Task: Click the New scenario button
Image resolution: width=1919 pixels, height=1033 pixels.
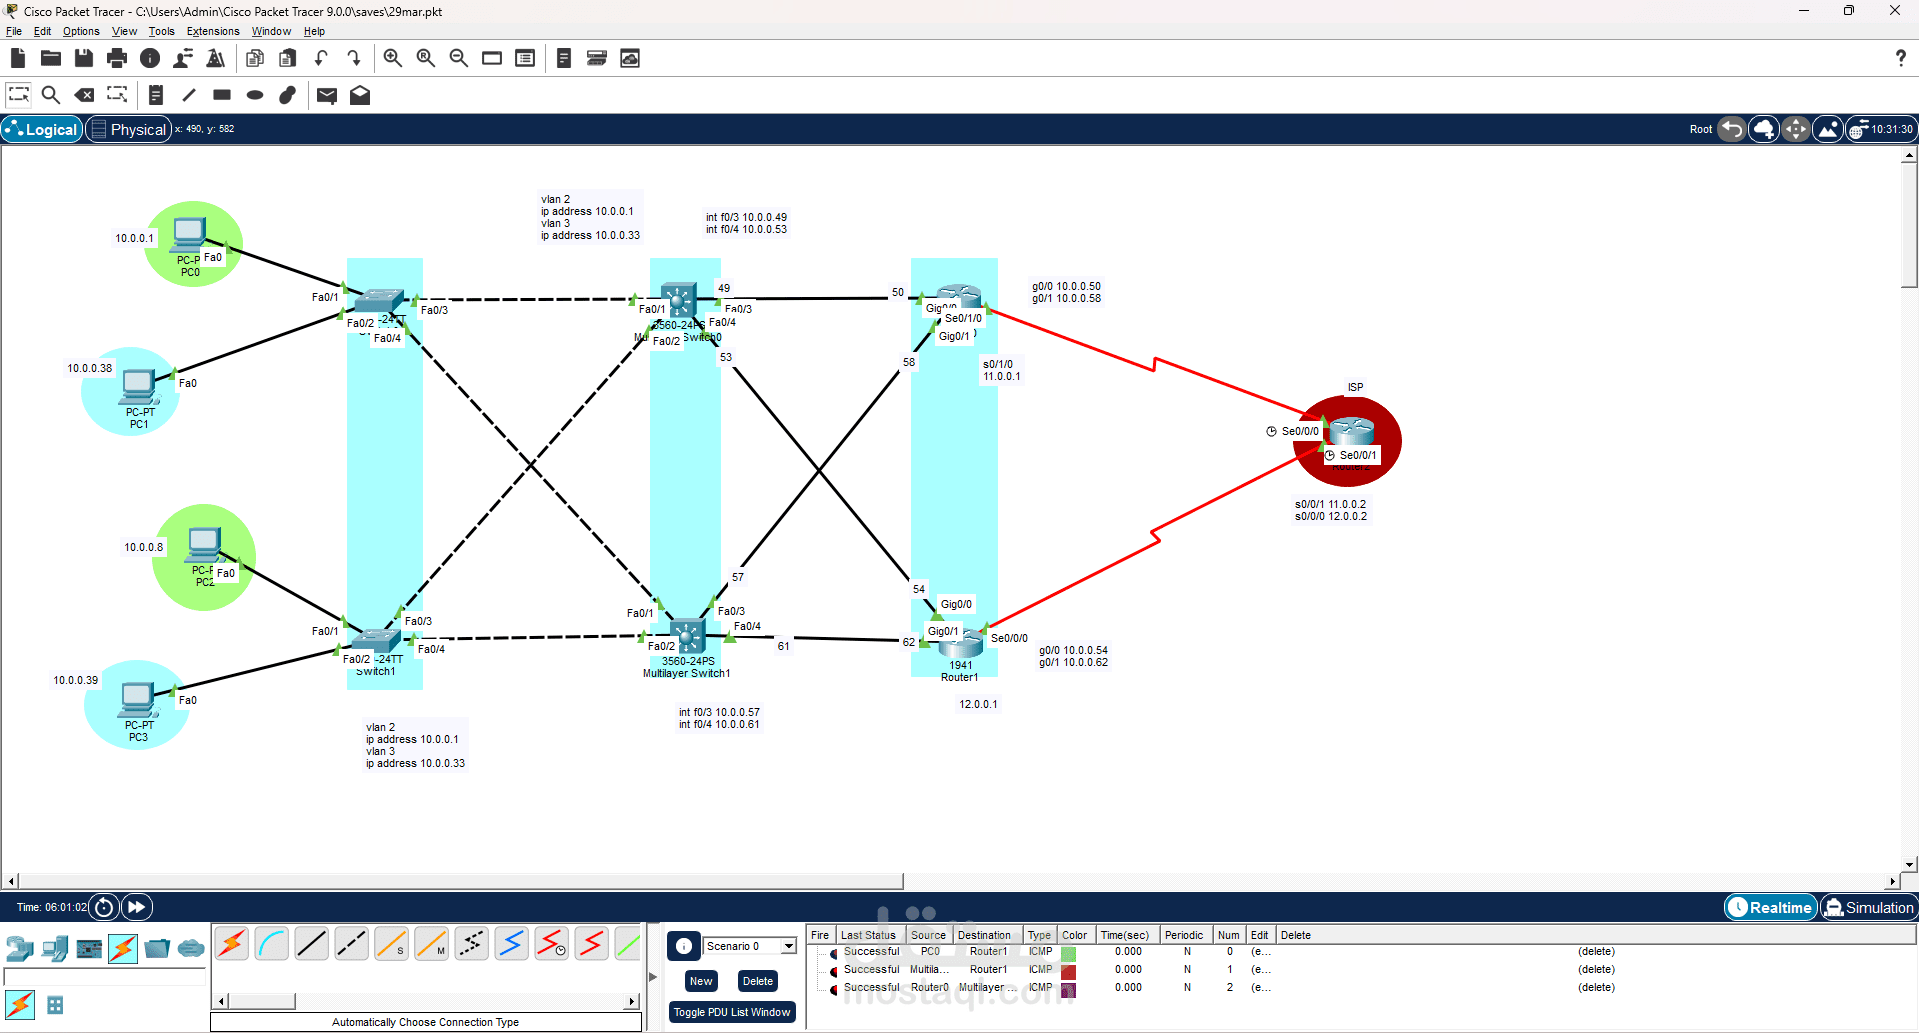Action: (701, 981)
